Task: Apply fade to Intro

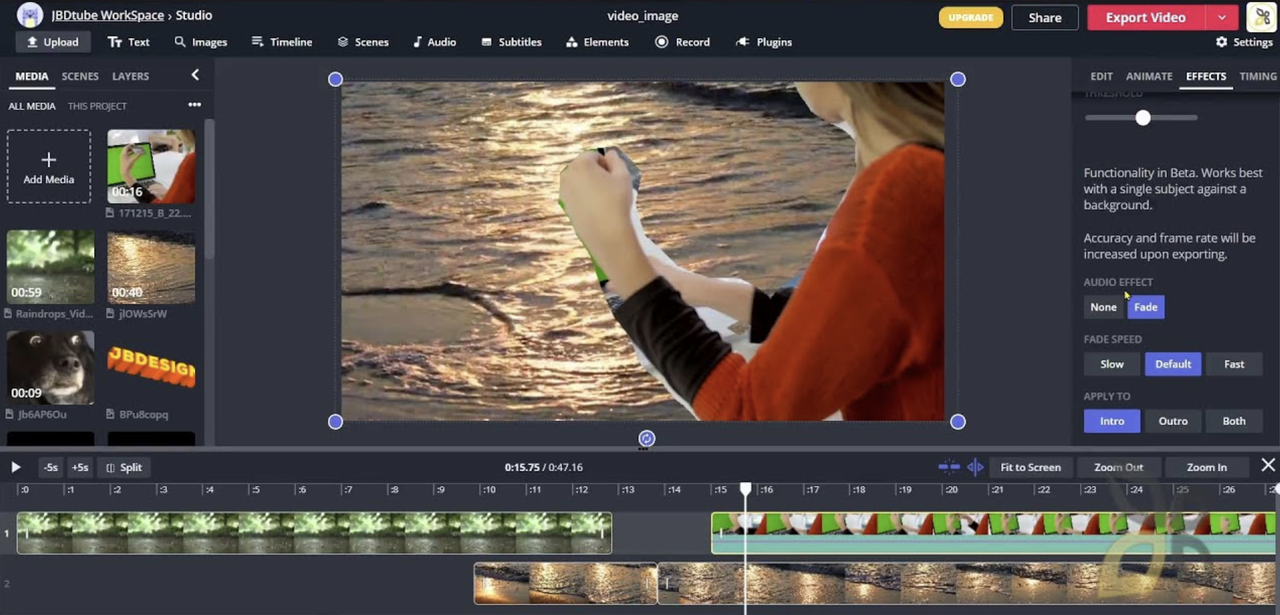Action: [x=1112, y=421]
